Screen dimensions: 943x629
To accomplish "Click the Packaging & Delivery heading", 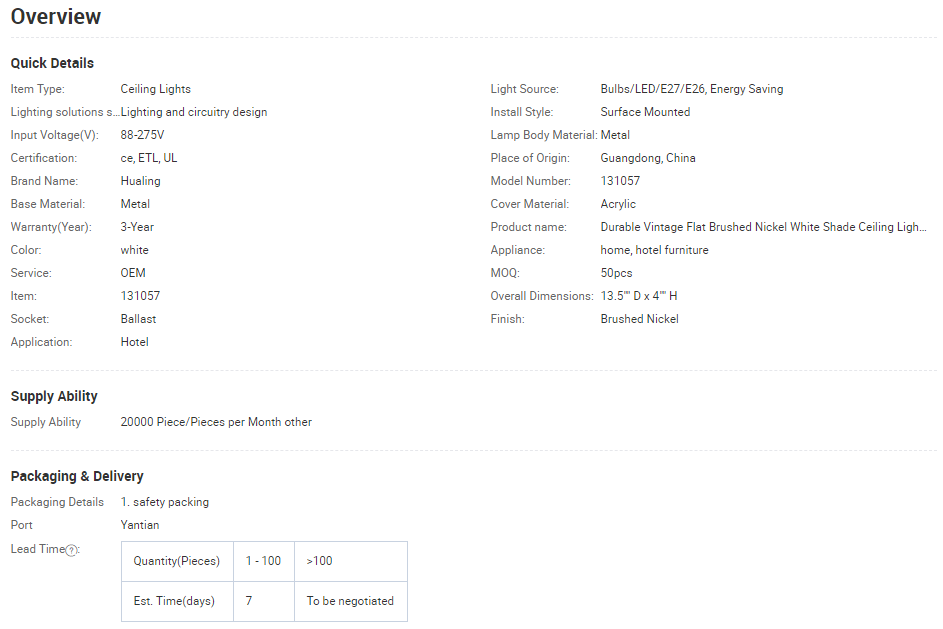I will pos(77,476).
